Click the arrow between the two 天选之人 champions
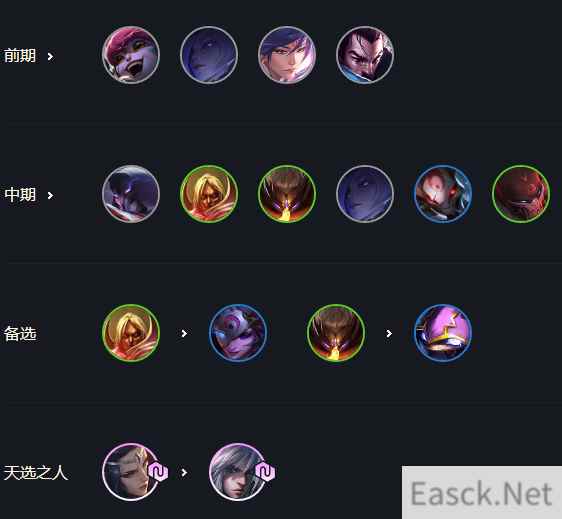The width and height of the screenshot is (562, 519). tap(184, 472)
